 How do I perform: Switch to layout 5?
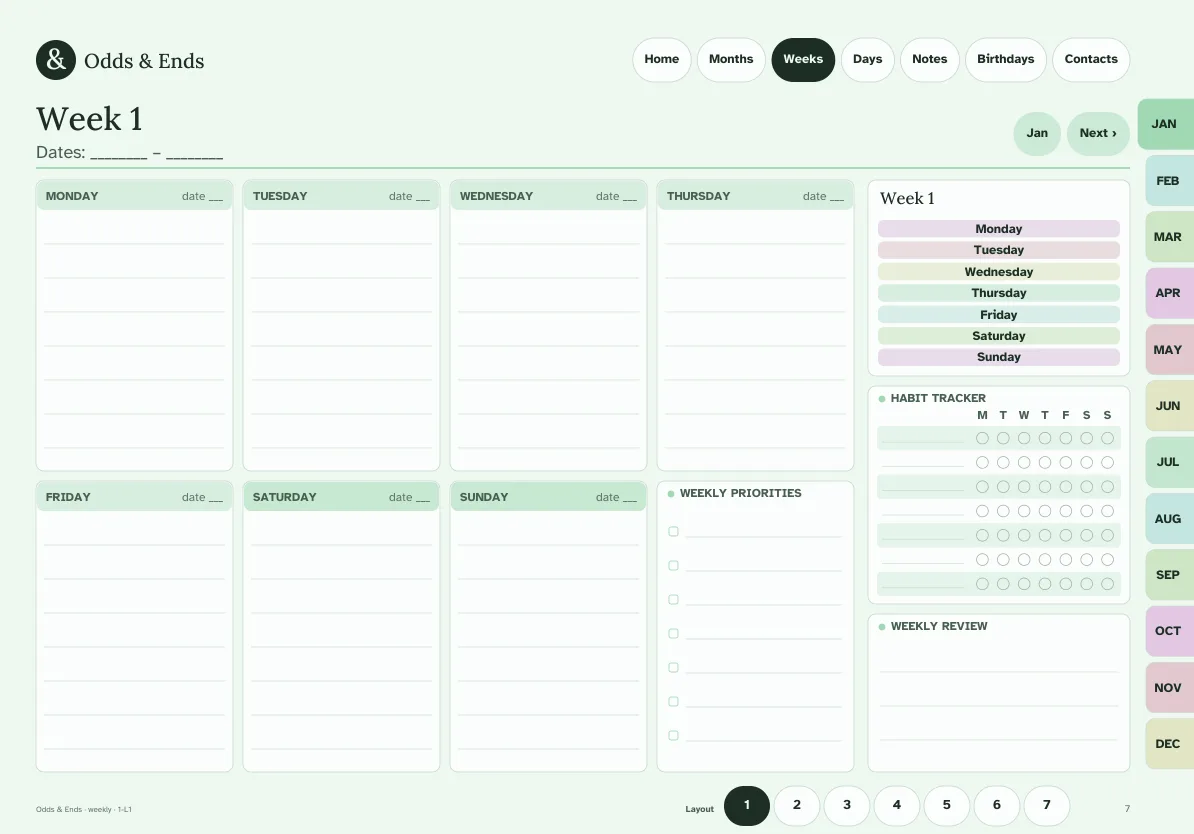pos(947,806)
